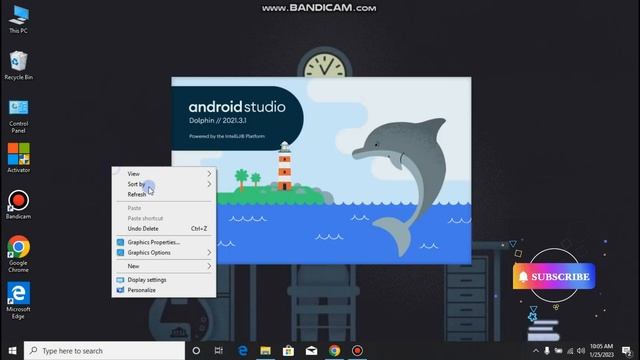Open the Recycle Bin icon

(18, 65)
